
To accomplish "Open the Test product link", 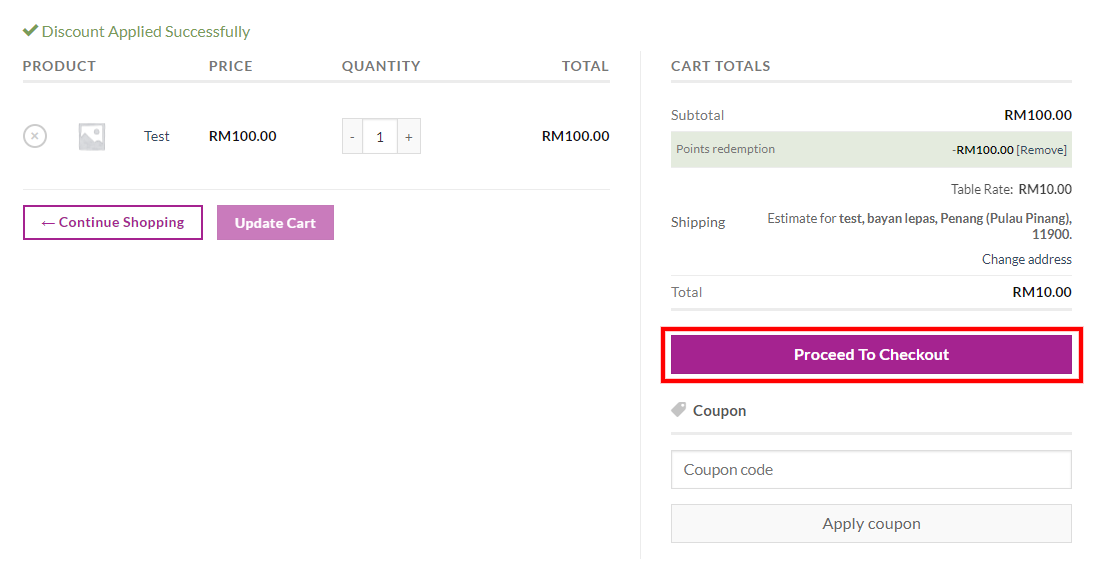I will click(157, 136).
